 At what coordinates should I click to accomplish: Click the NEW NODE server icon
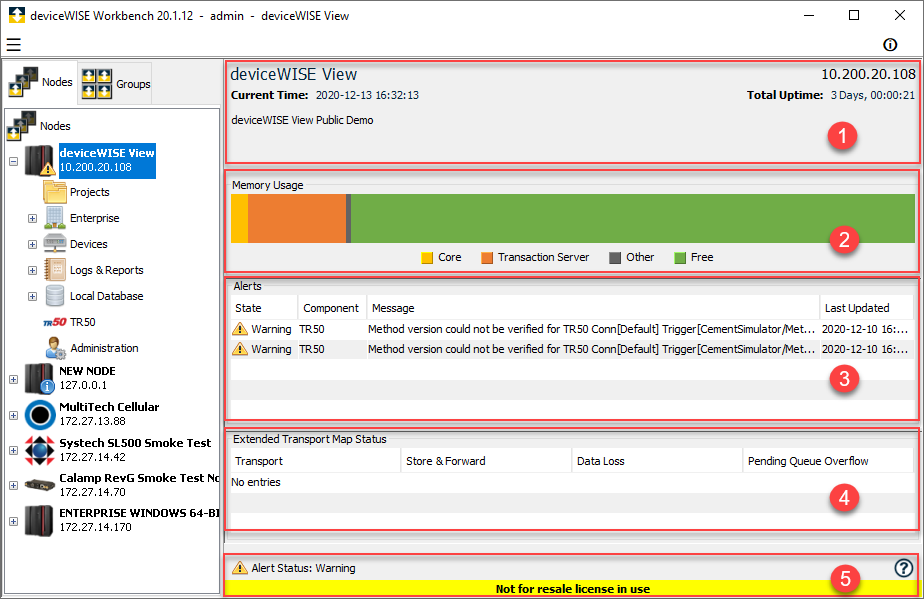coord(39,378)
